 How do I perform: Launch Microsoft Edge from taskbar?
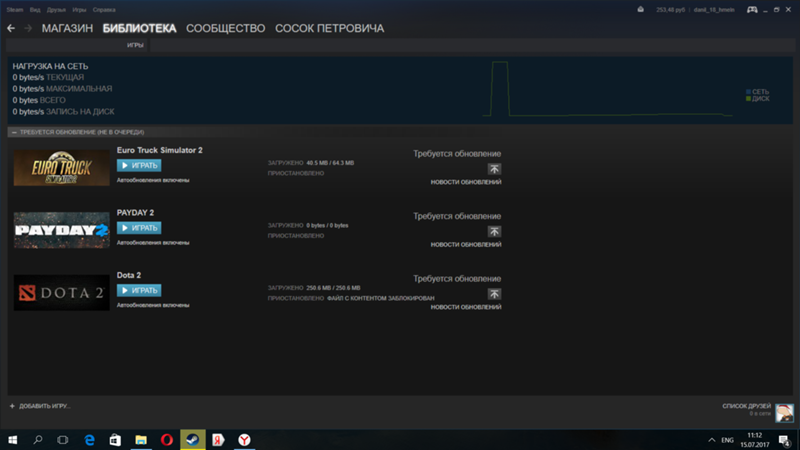pyautogui.click(x=89, y=440)
